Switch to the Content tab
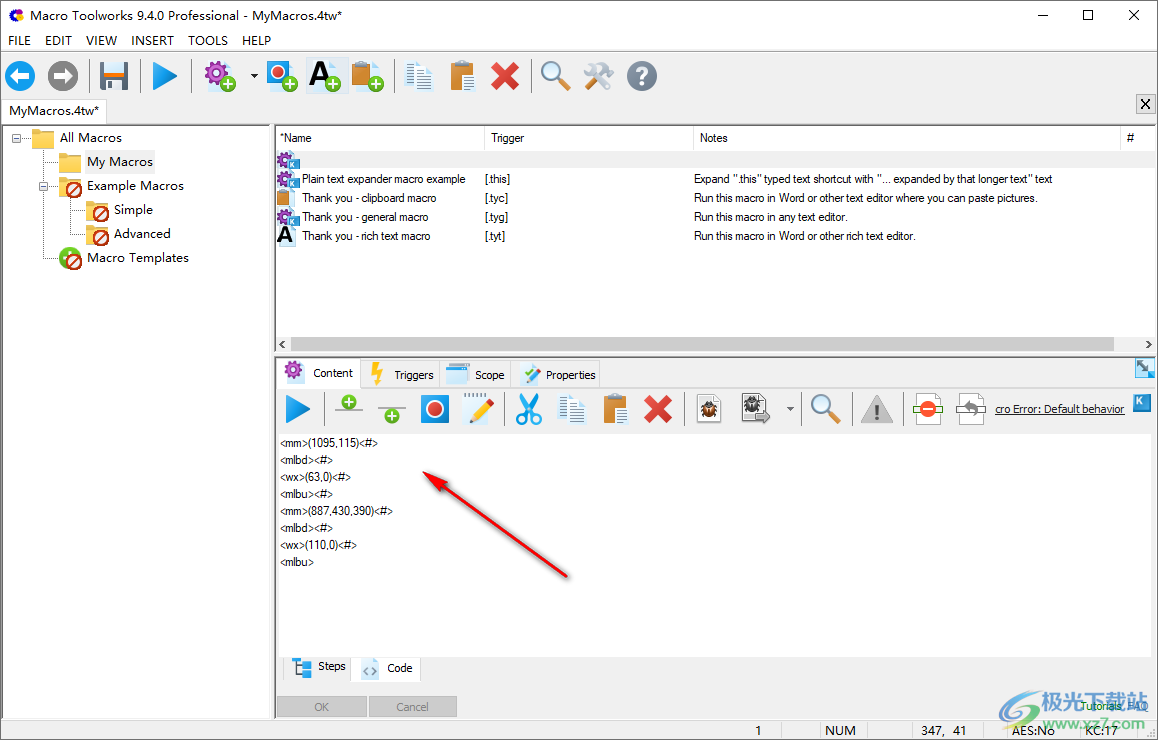Image resolution: width=1158 pixels, height=740 pixels. click(318, 373)
